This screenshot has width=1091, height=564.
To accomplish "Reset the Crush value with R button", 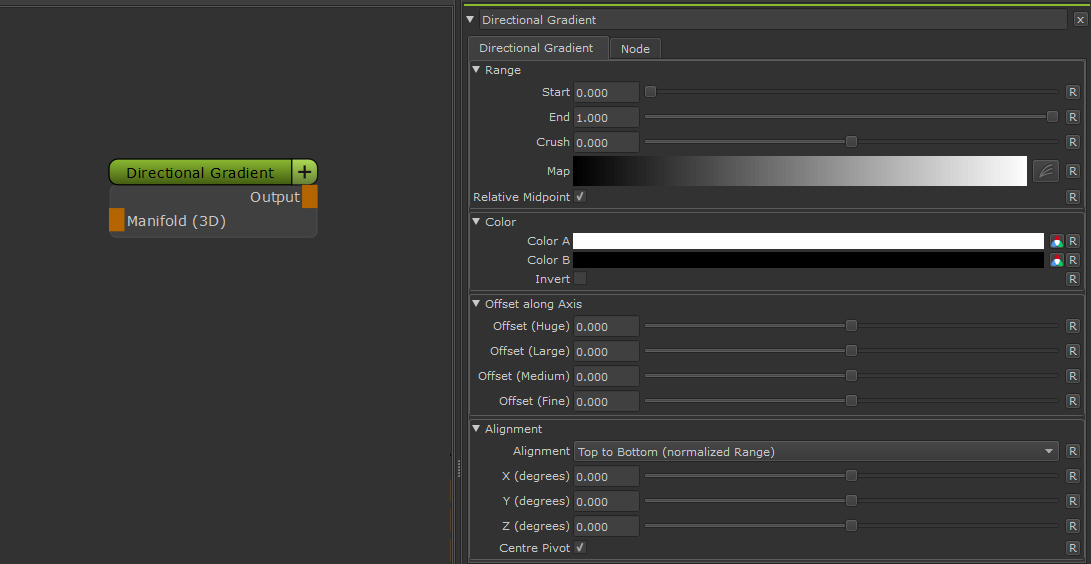I will click(1073, 142).
